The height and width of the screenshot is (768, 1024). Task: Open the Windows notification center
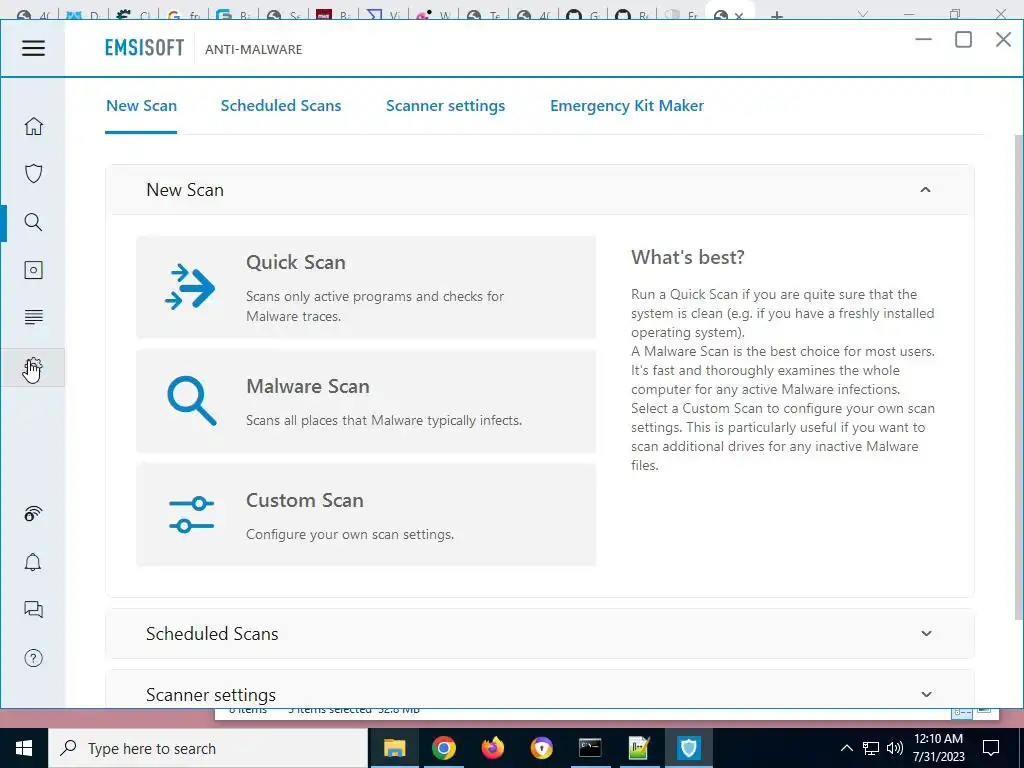(991, 748)
